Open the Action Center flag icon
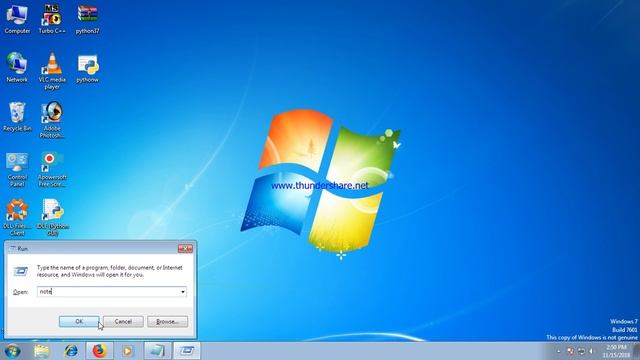Viewport: 640px width, 360px height. click(571, 351)
